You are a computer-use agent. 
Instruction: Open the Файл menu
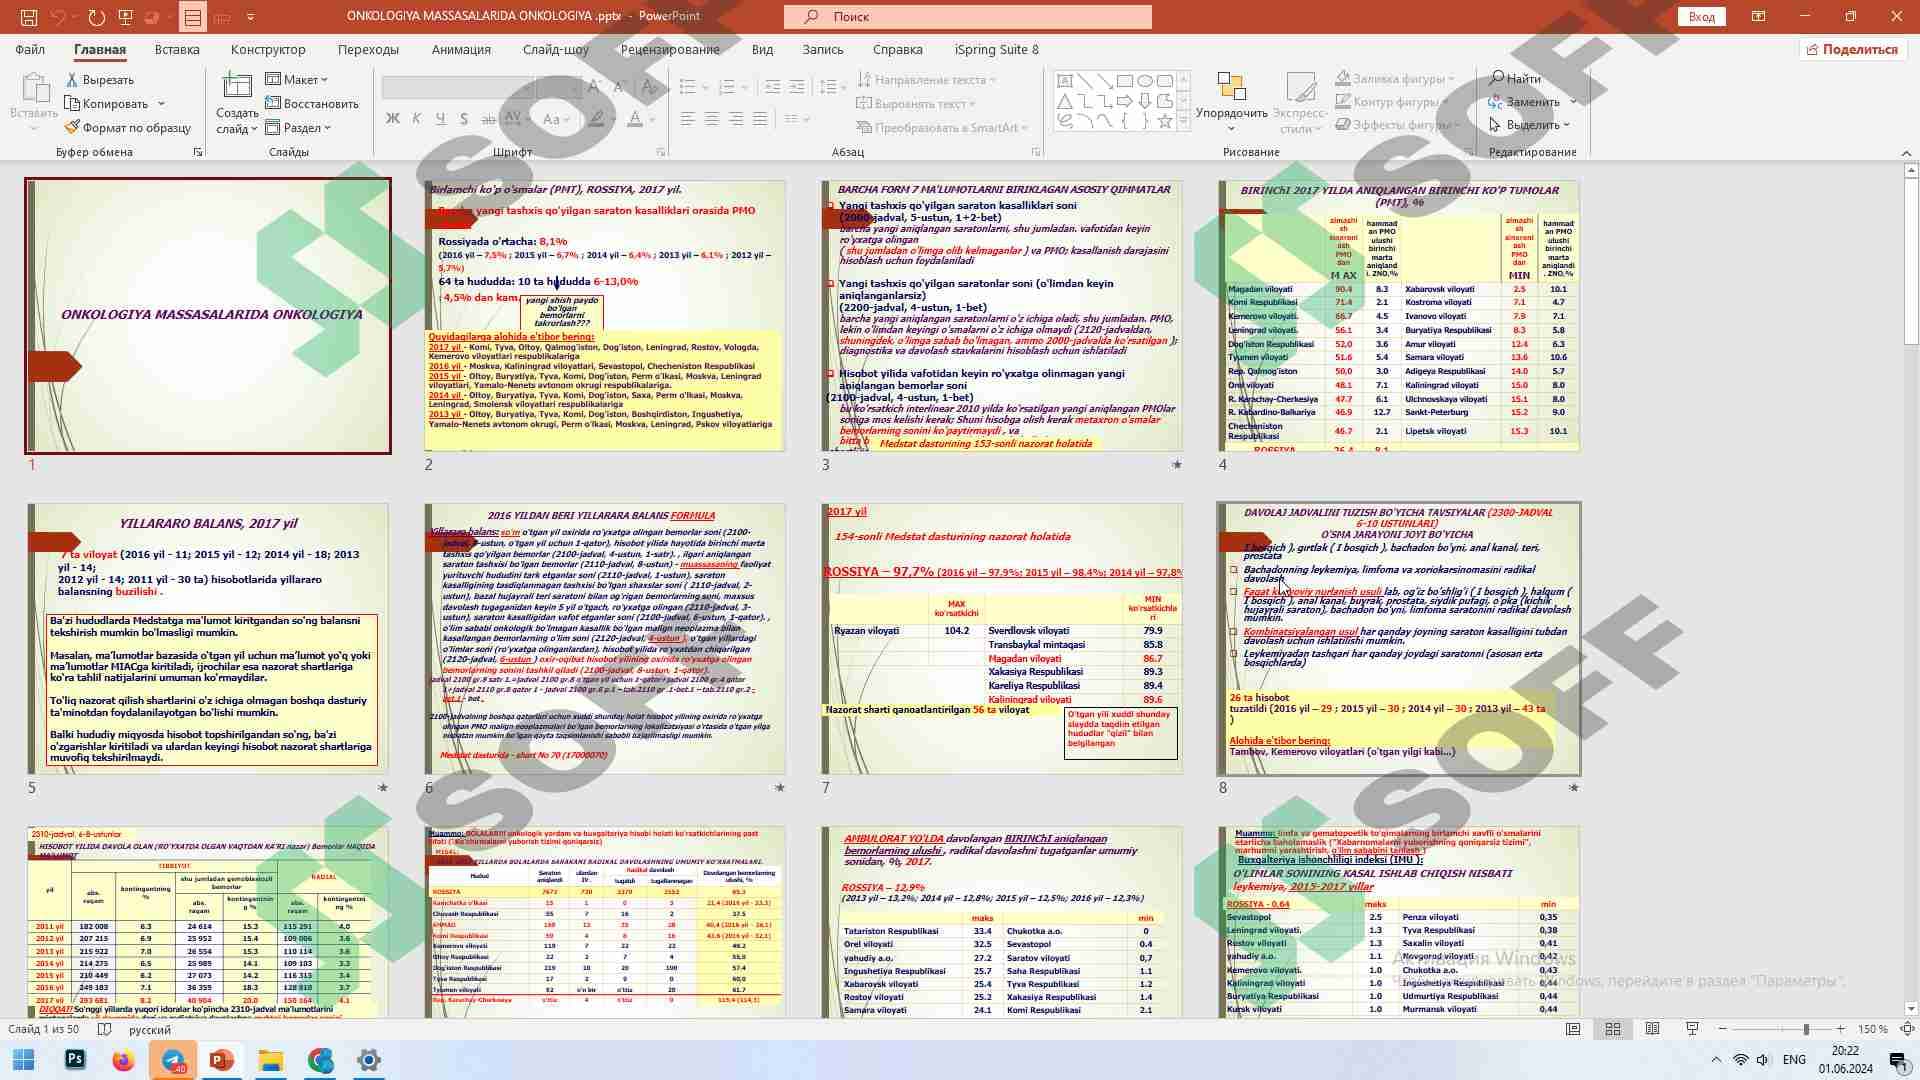30,49
